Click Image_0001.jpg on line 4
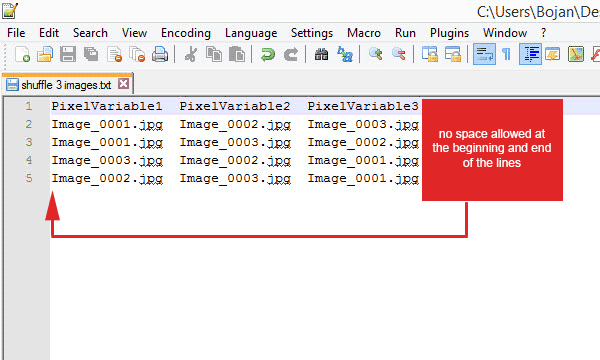The width and height of the screenshot is (600, 360). 363,160
